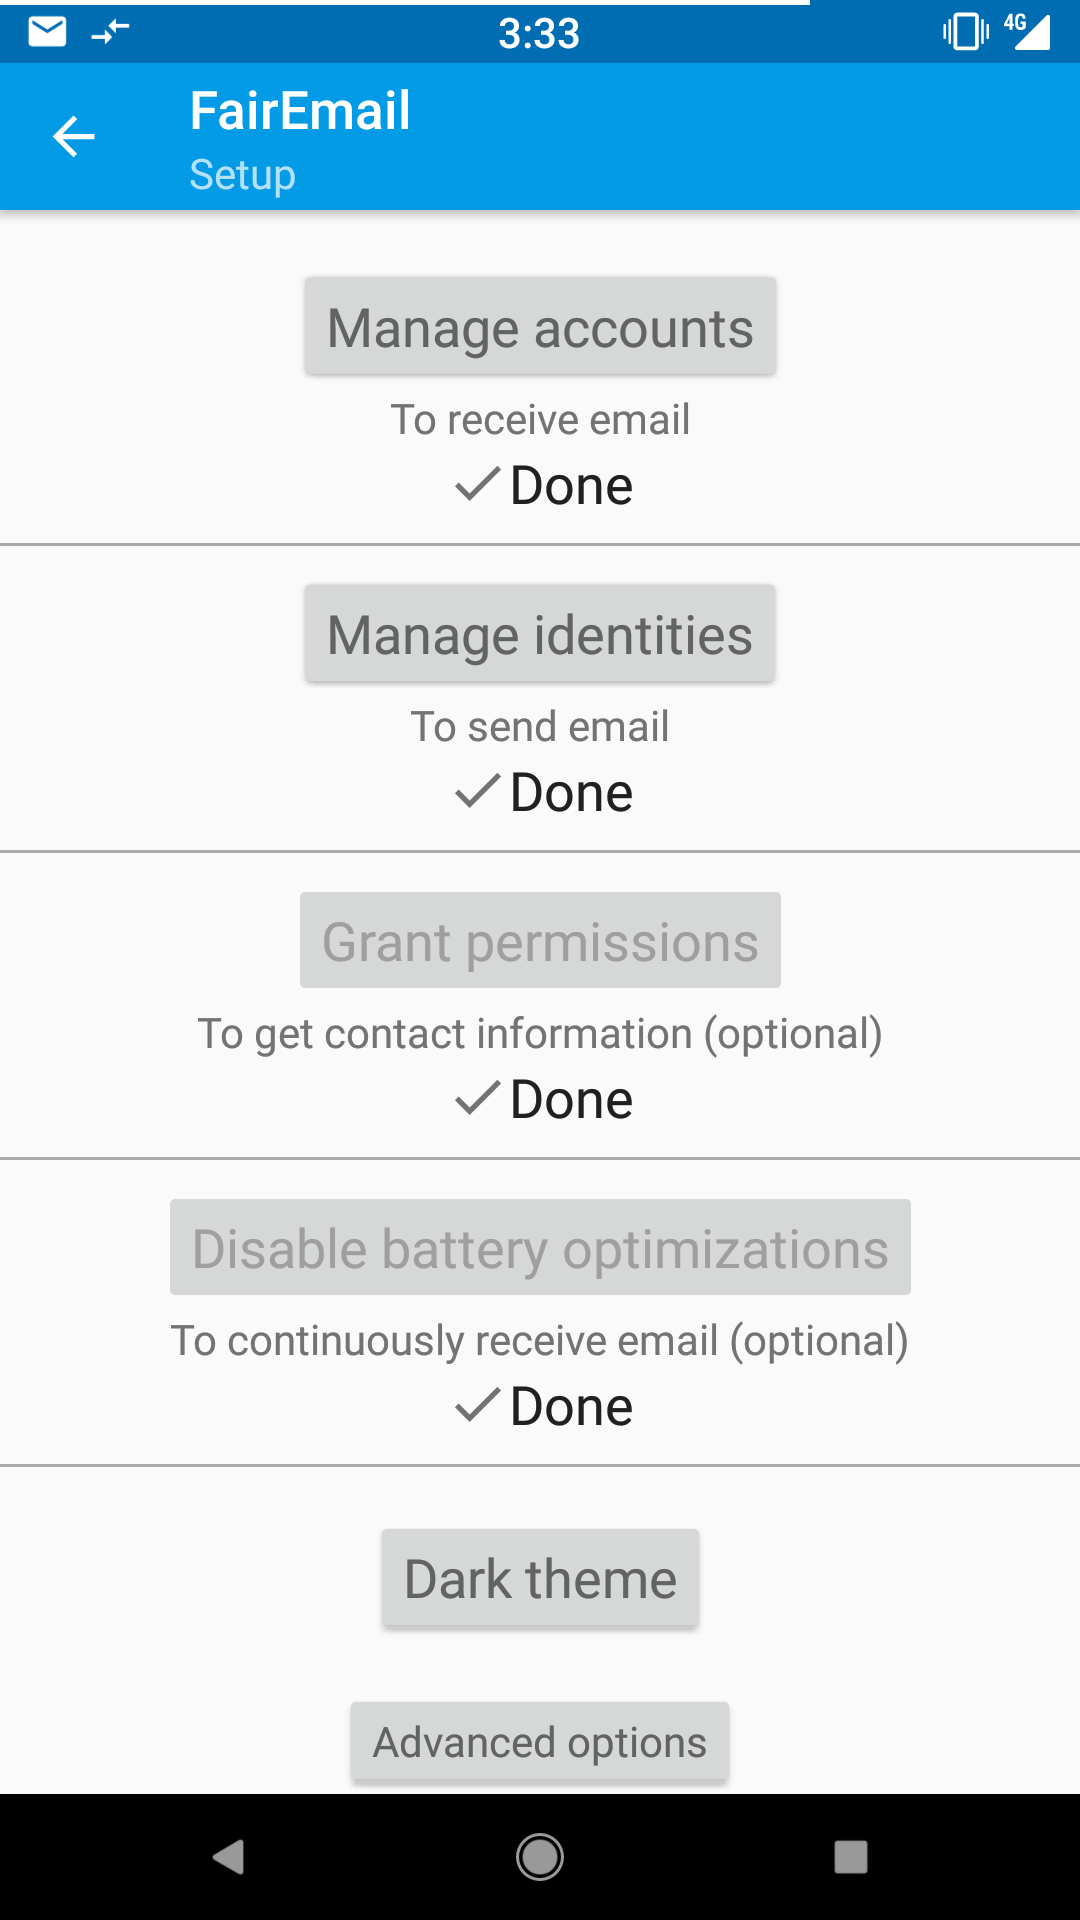Tap "To continuously receive email (optional)" text
The width and height of the screenshot is (1080, 1920).
[540, 1341]
